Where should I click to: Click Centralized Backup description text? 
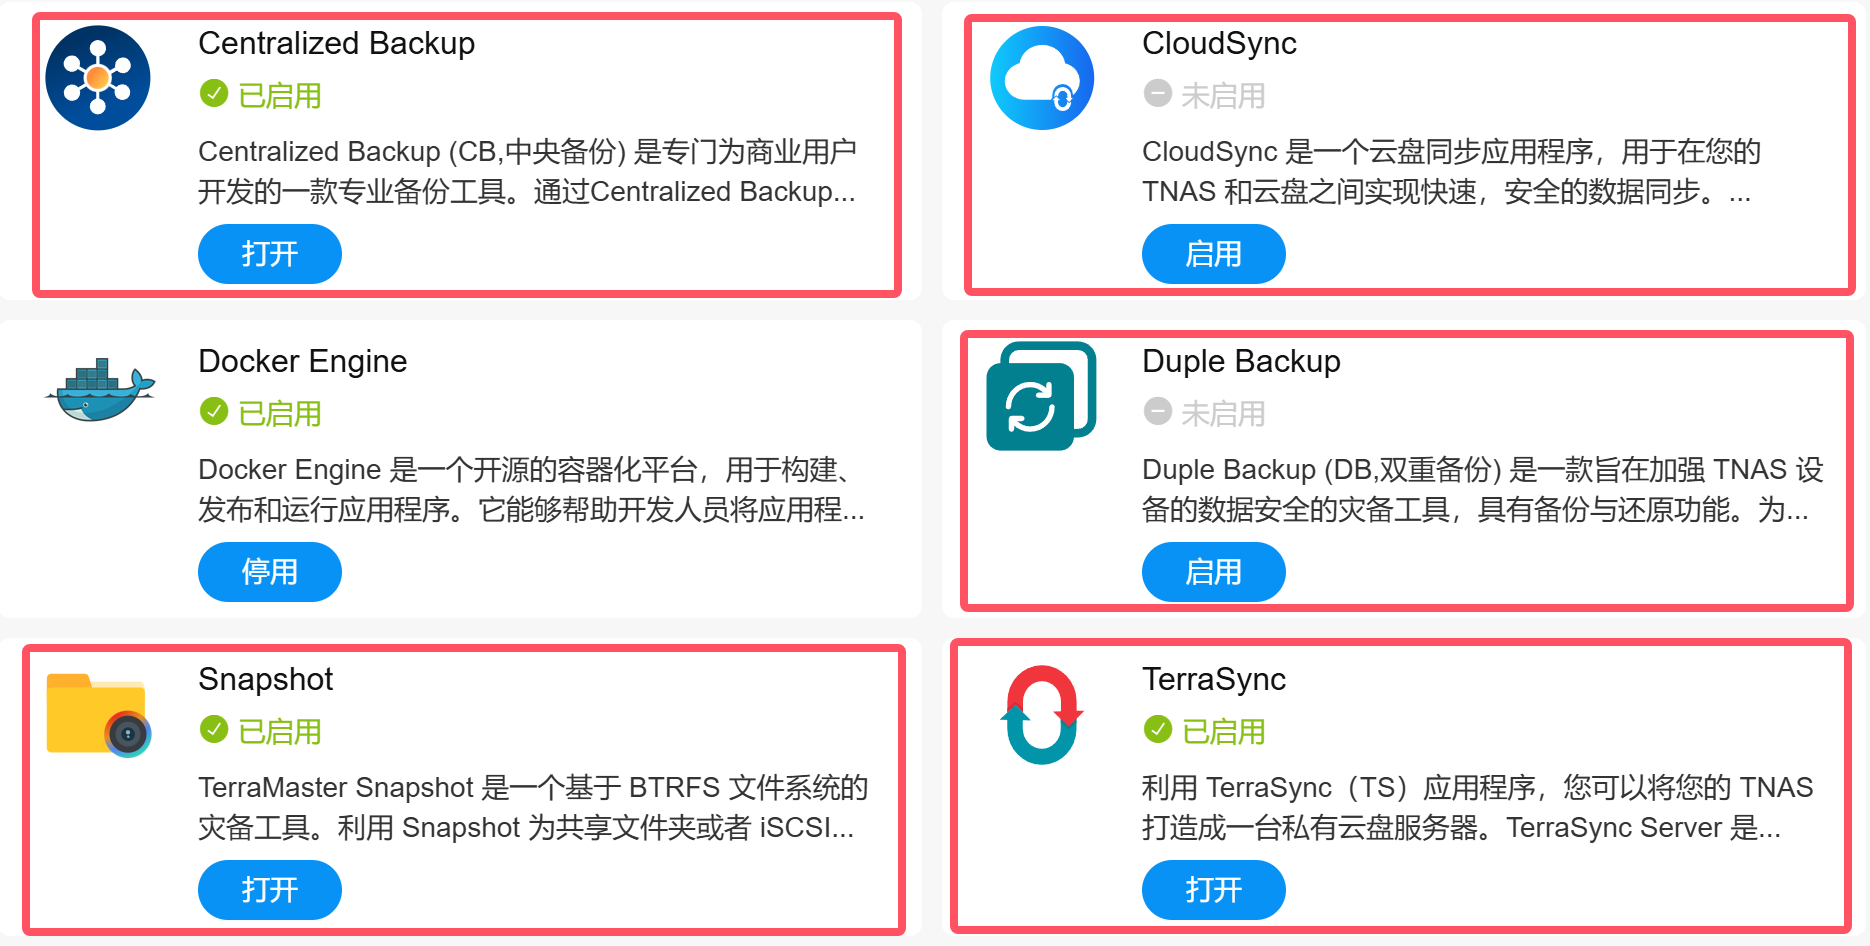528,171
